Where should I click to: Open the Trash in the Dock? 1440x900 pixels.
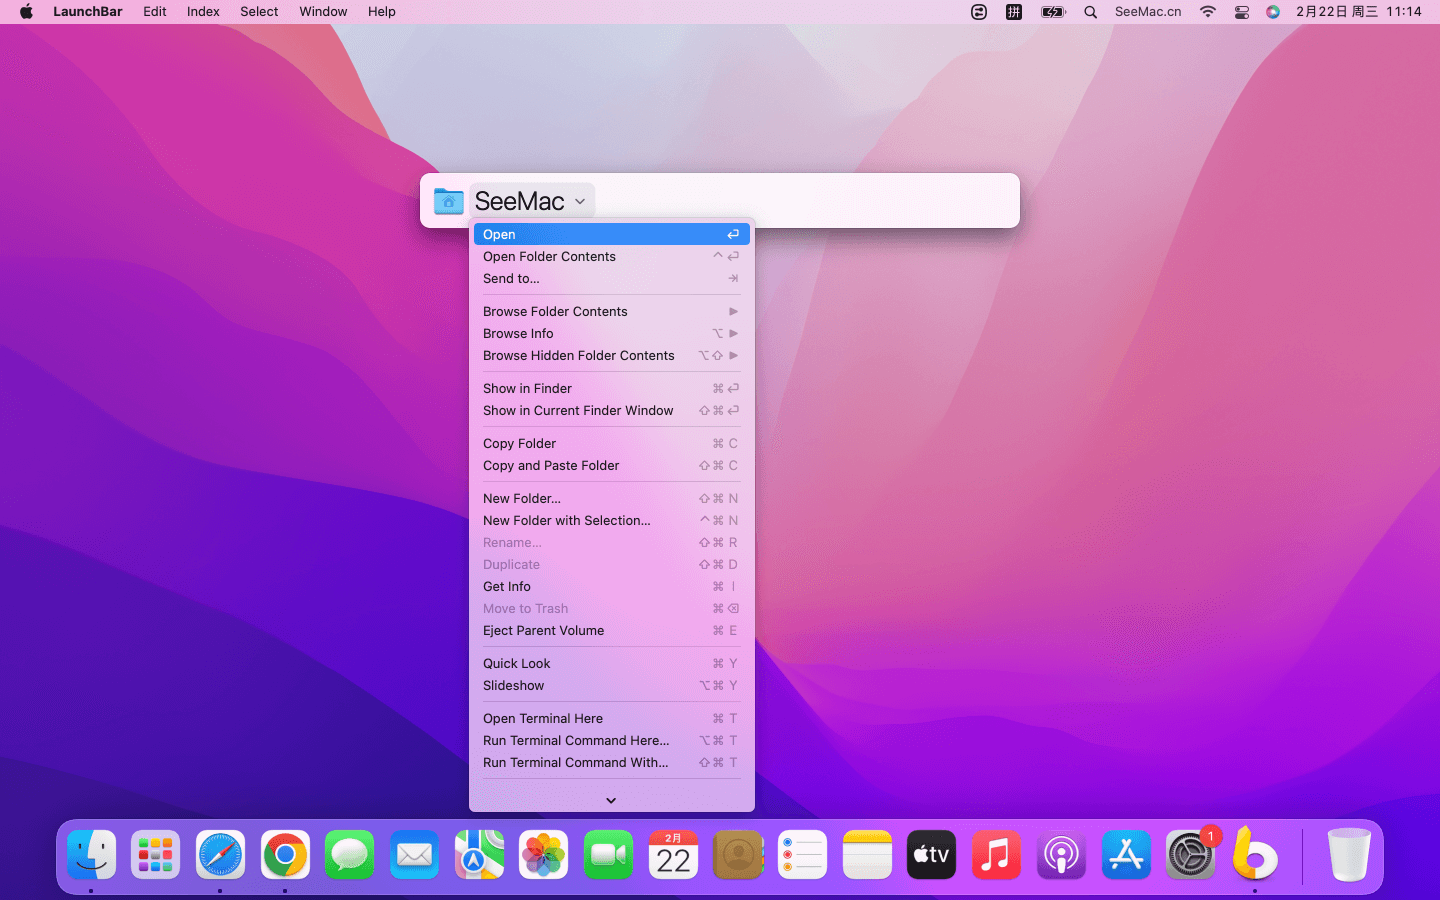[x=1349, y=855]
